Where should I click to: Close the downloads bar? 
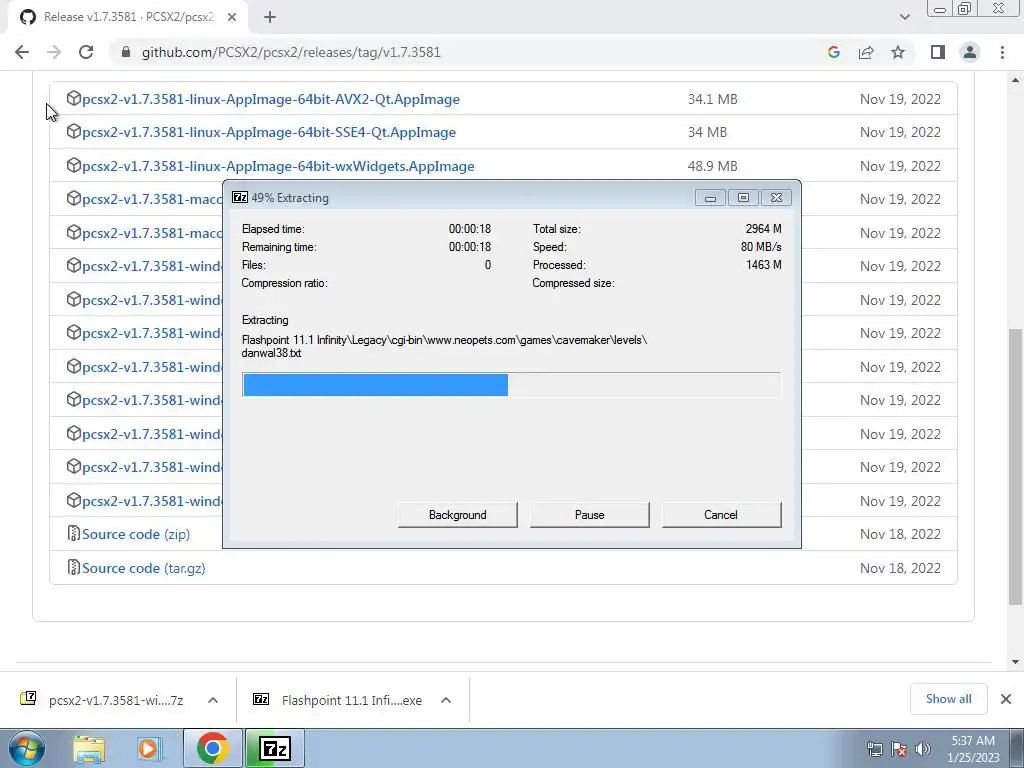[x=1006, y=699]
